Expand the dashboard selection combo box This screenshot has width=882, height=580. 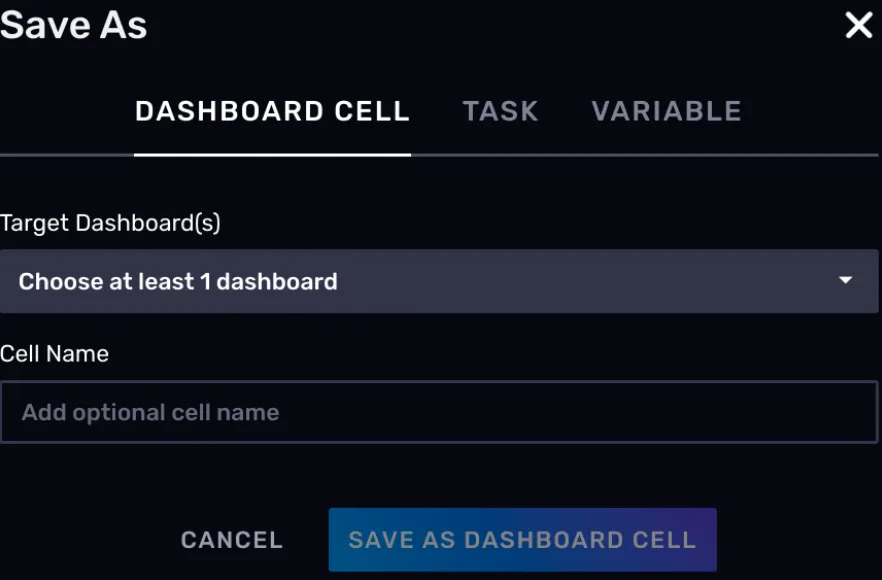point(439,281)
